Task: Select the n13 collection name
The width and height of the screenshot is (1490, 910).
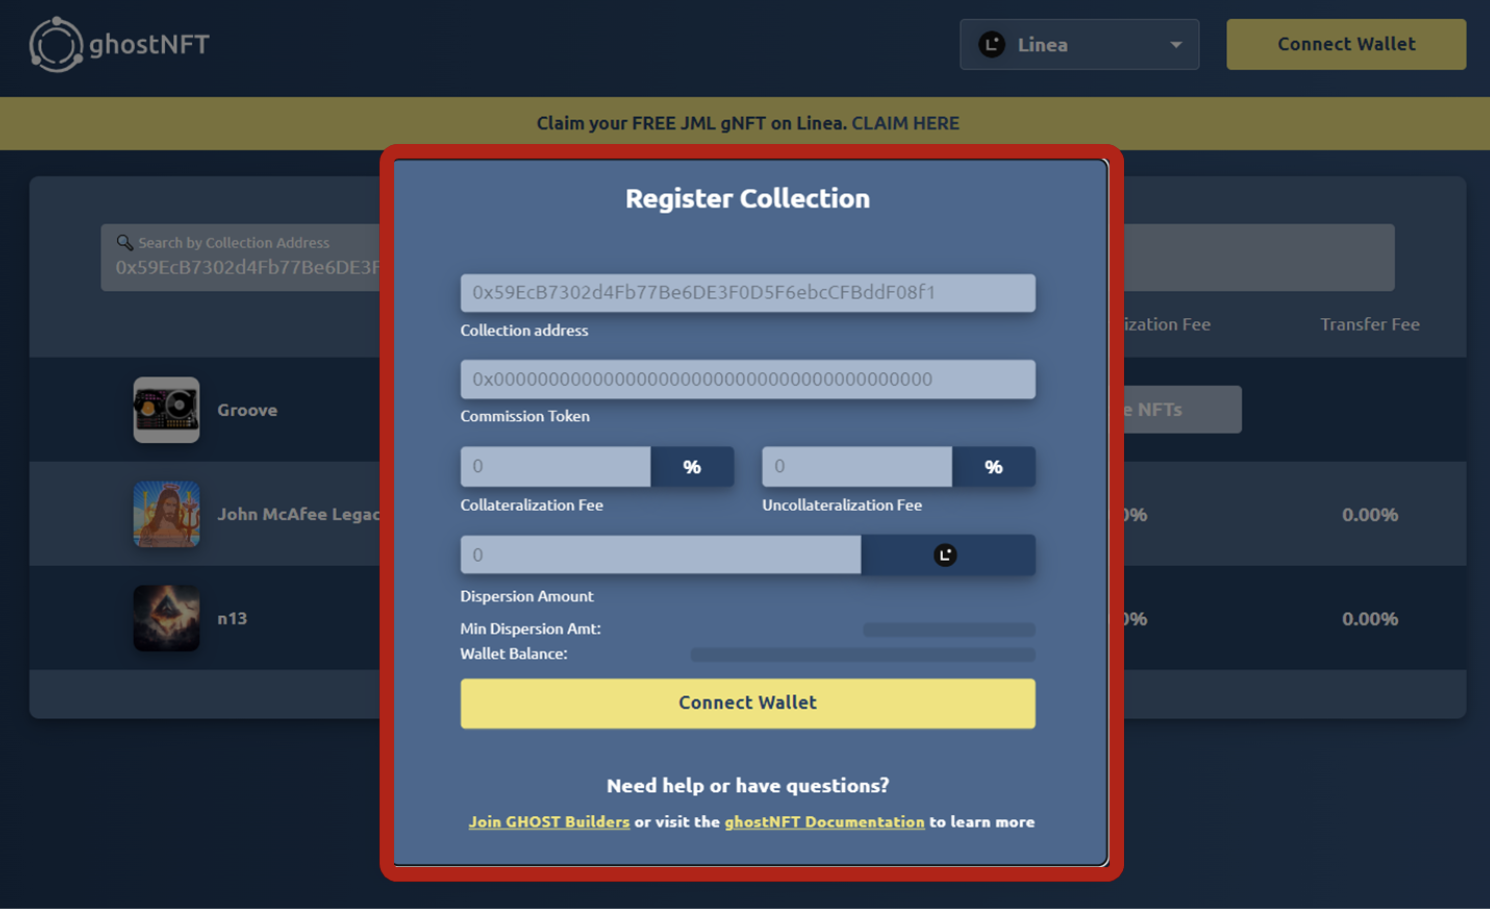Action: click(x=232, y=618)
